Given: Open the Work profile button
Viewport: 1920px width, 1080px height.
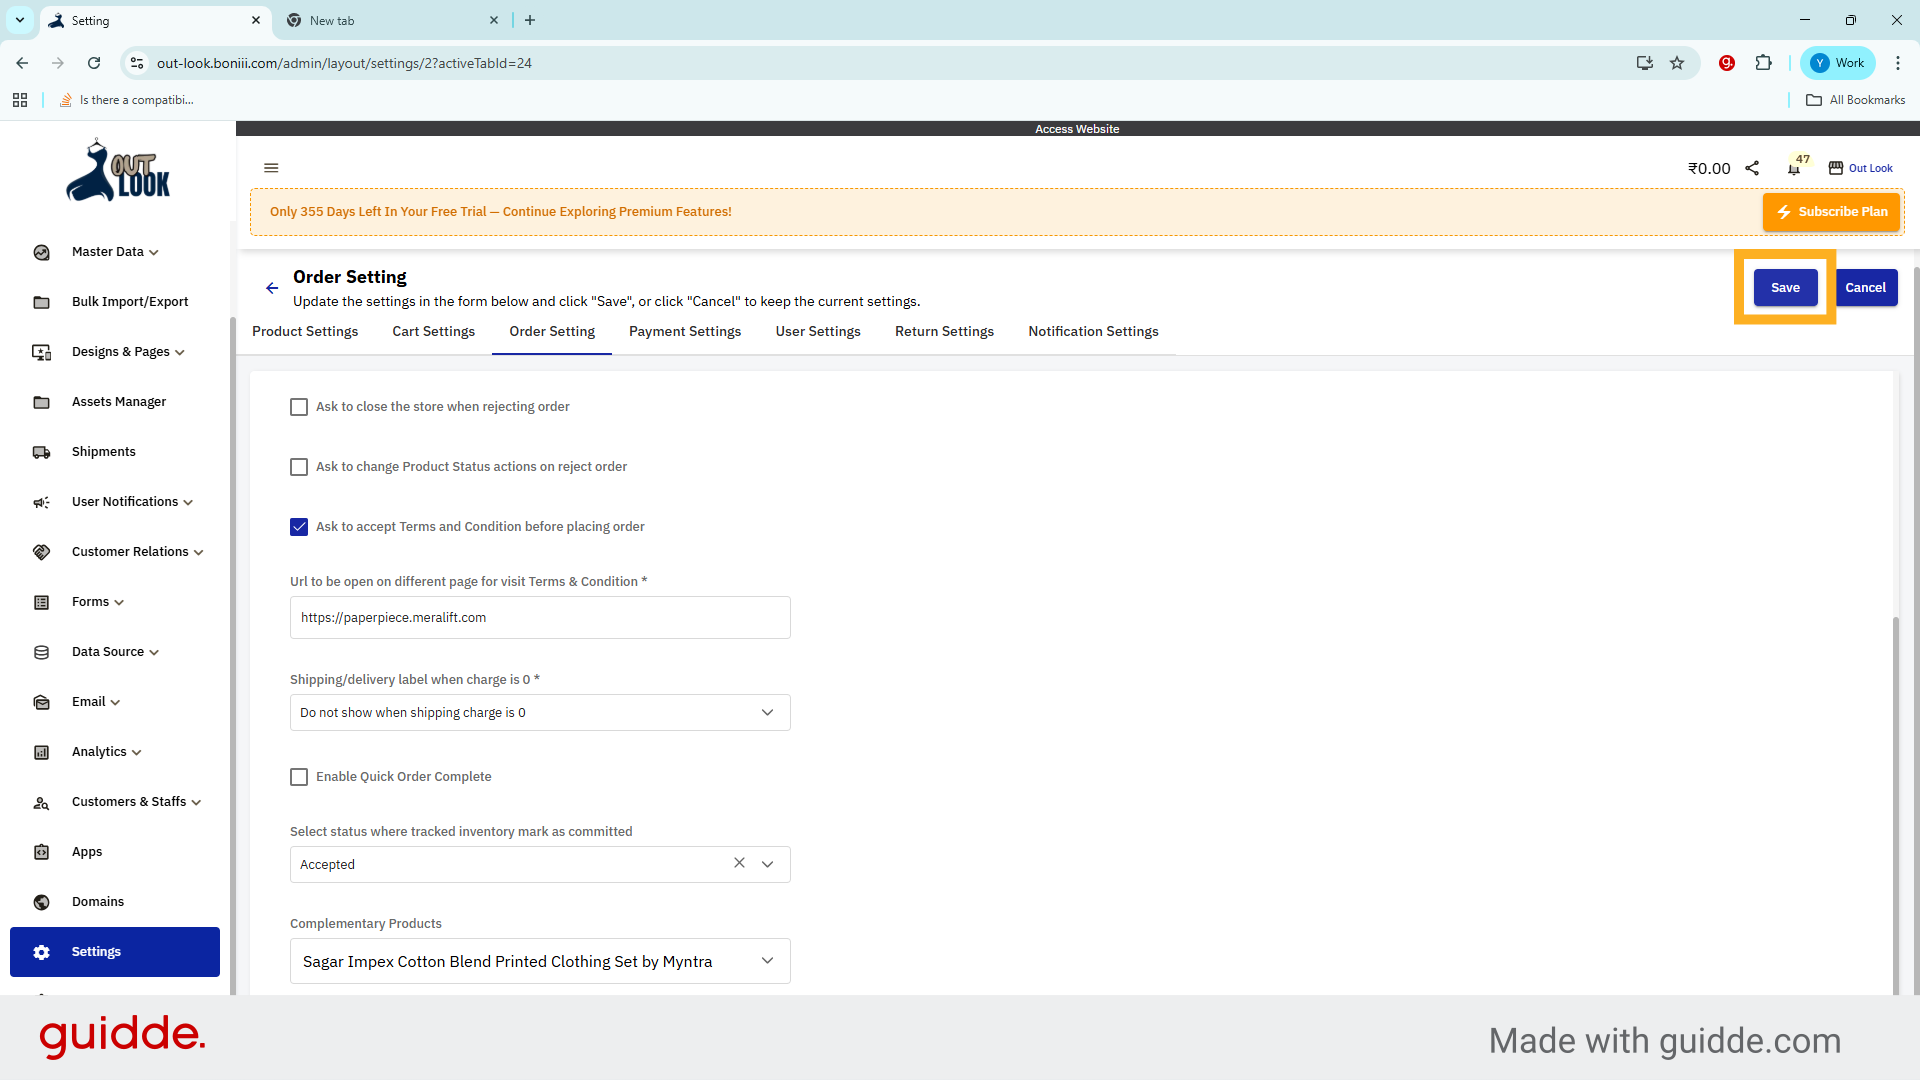Looking at the screenshot, I should (x=1838, y=63).
